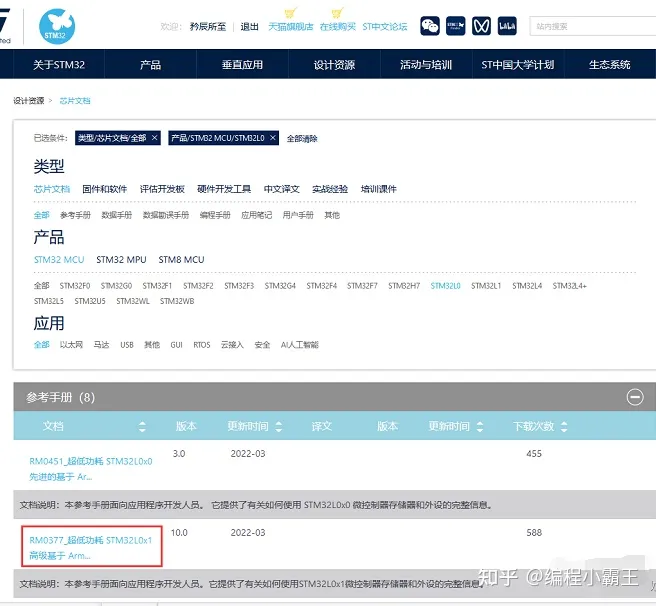Open the RM0451 STM32L0x0 reference manual
Viewport: 656px width, 606px height.
[91, 469]
